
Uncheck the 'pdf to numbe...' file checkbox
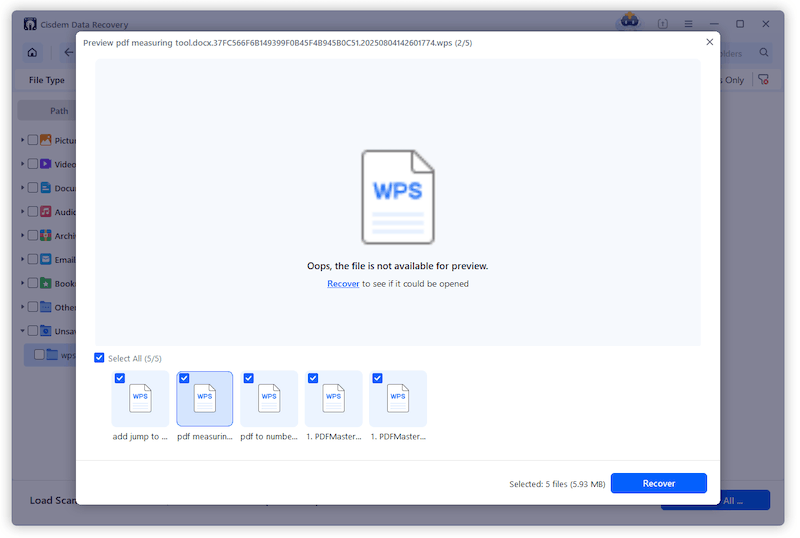coord(248,378)
